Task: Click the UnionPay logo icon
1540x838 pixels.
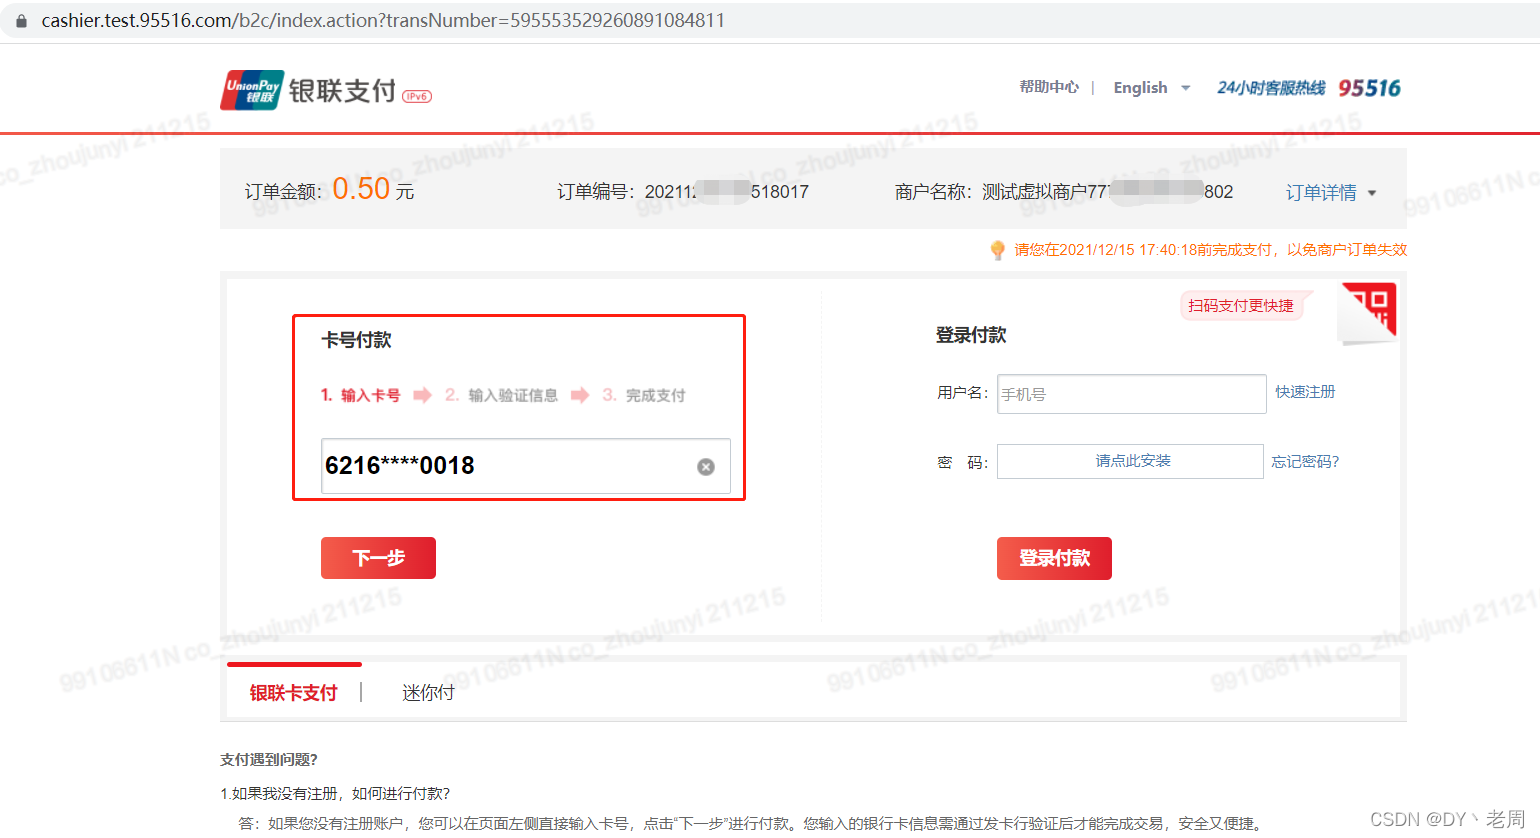Action: (252, 90)
